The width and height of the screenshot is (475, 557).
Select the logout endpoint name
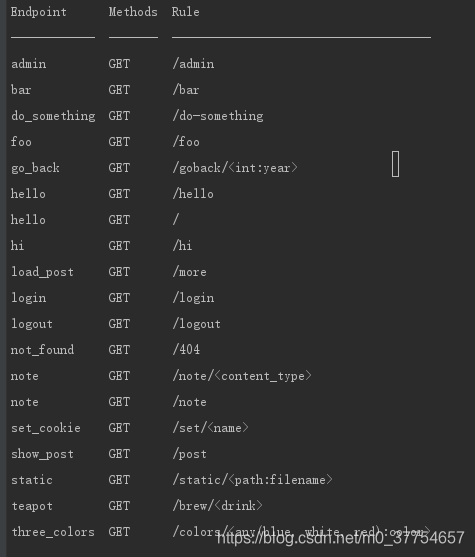click(32, 324)
